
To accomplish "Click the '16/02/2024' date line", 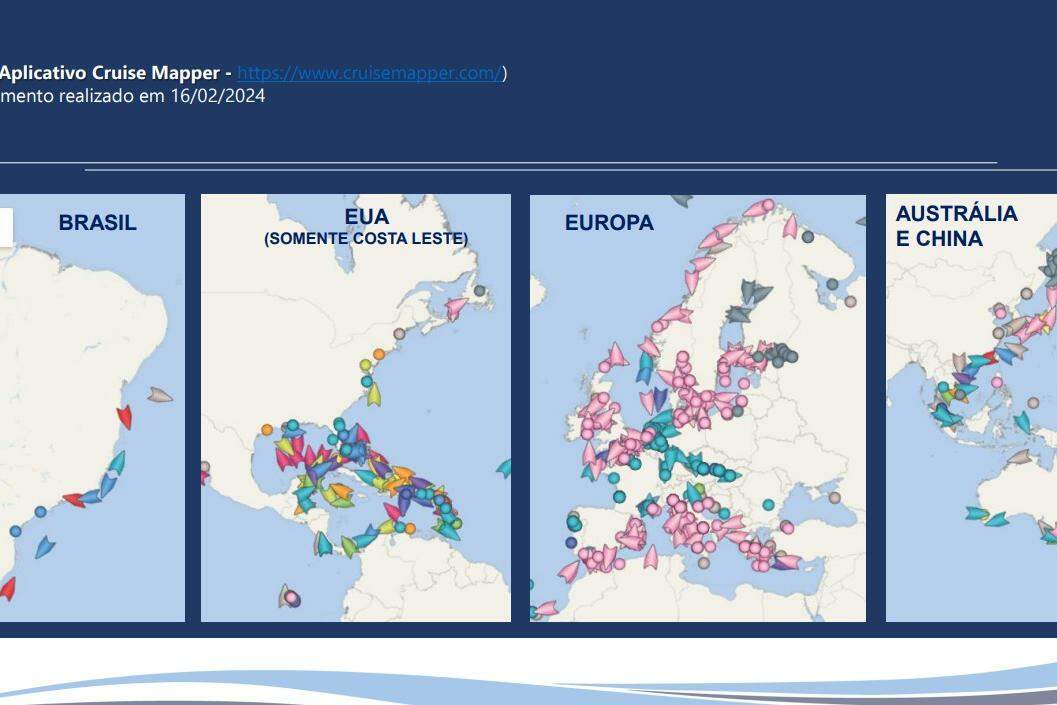I will [132, 96].
